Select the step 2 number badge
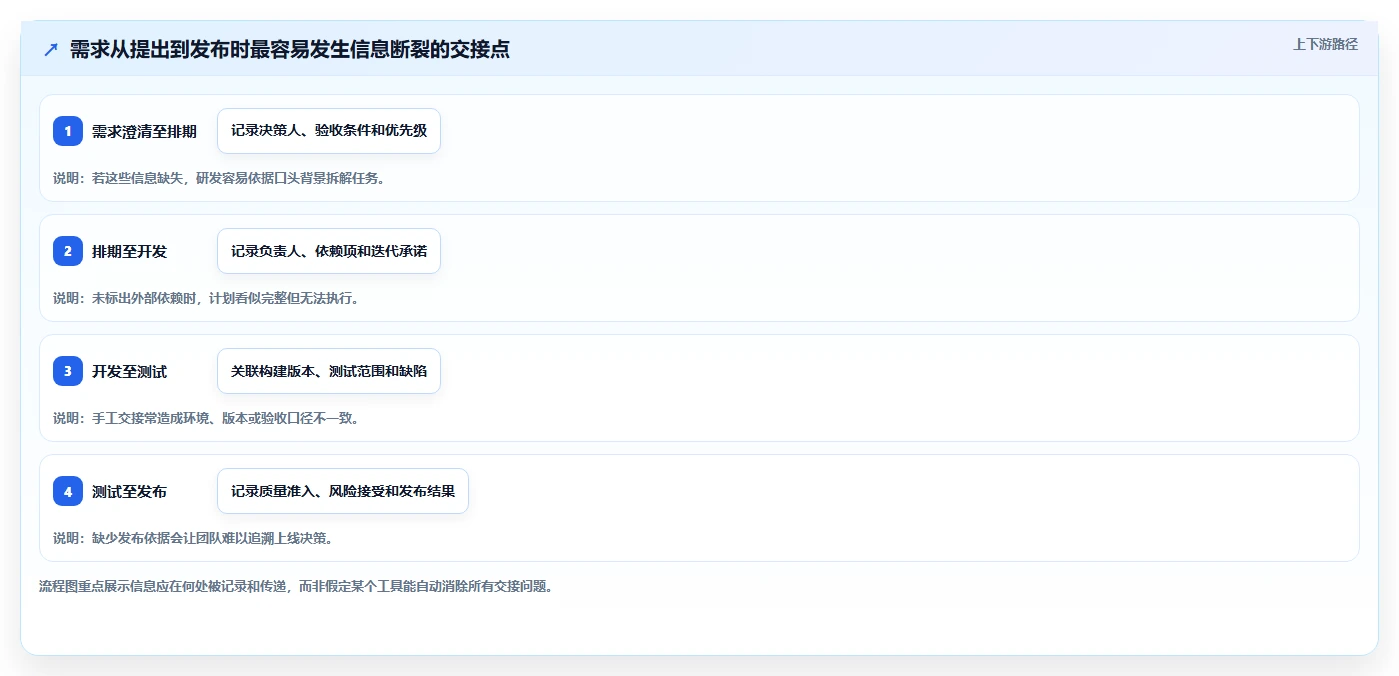The height and width of the screenshot is (676, 1399). coord(68,251)
